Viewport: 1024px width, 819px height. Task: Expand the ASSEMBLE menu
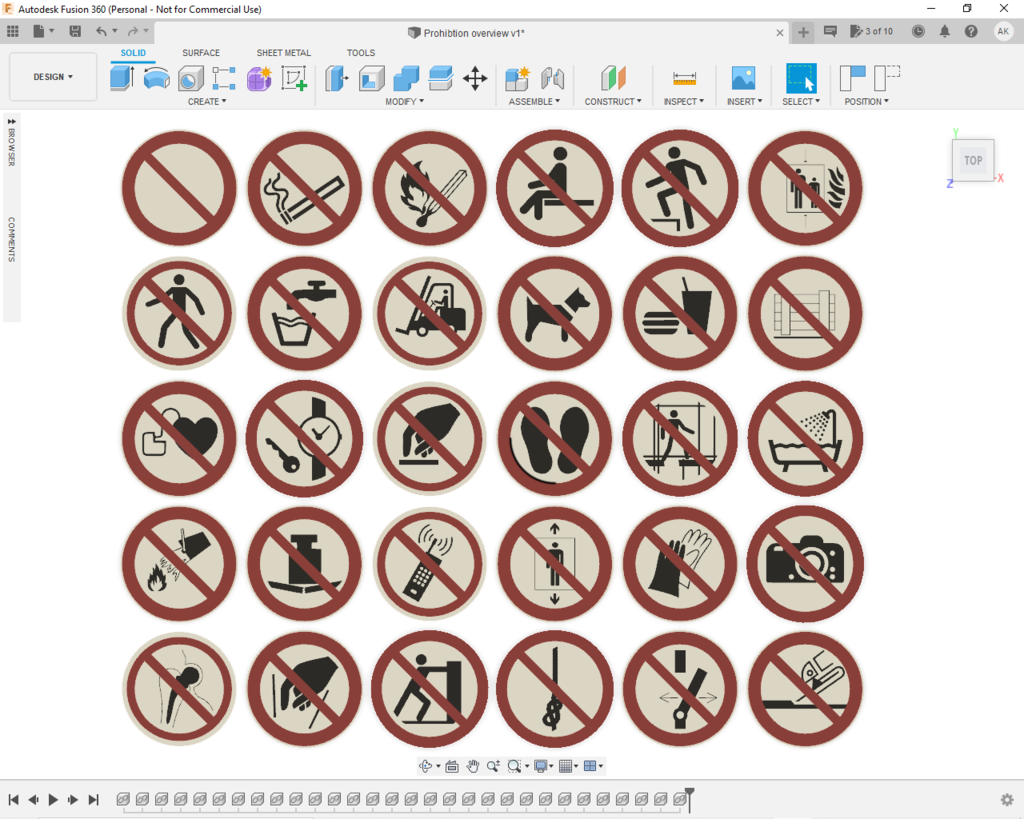[x=534, y=101]
